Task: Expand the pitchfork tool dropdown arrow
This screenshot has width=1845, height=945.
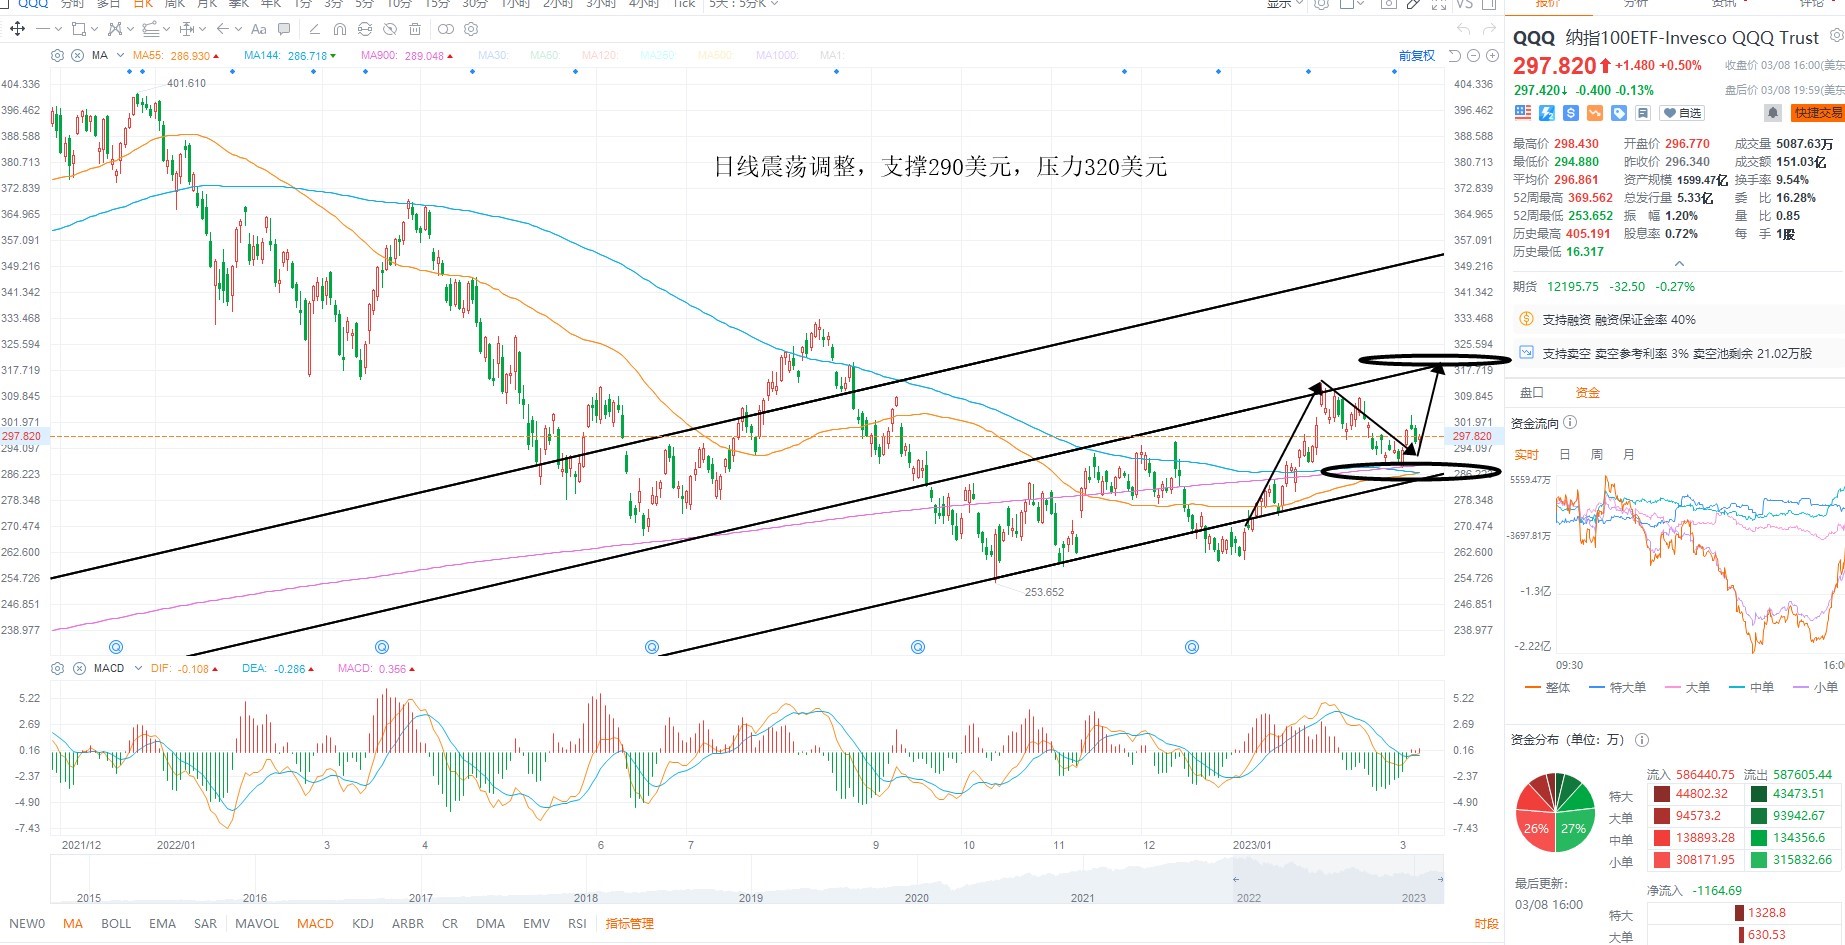Action: pos(130,29)
